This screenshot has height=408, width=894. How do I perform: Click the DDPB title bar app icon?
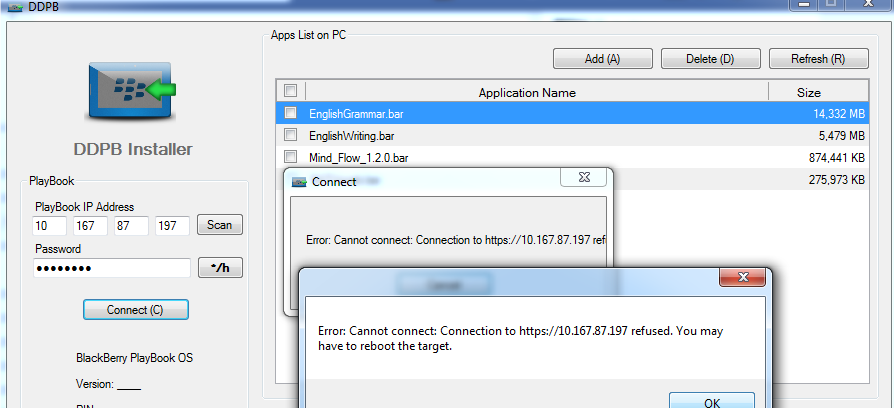point(15,7)
